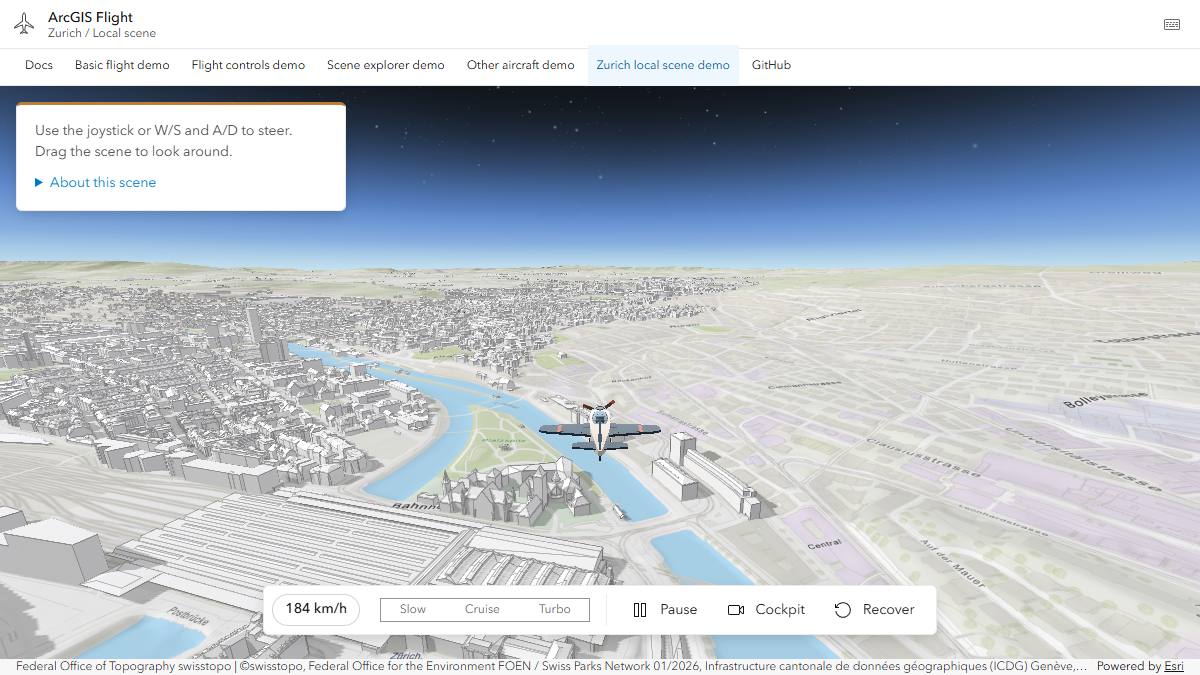Screen dimensions: 1200x675
Task: Select the Zurich local scene demo tab
Action: tap(663, 65)
